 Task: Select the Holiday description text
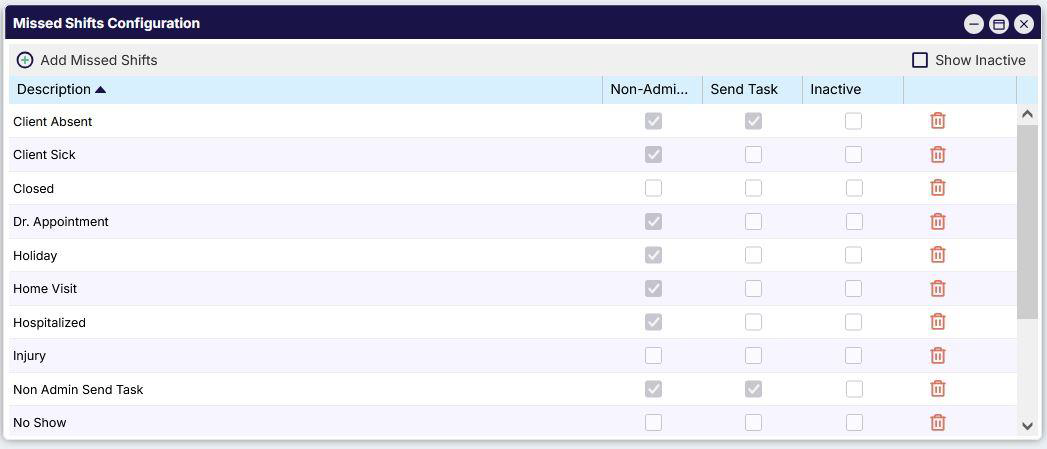pos(35,255)
